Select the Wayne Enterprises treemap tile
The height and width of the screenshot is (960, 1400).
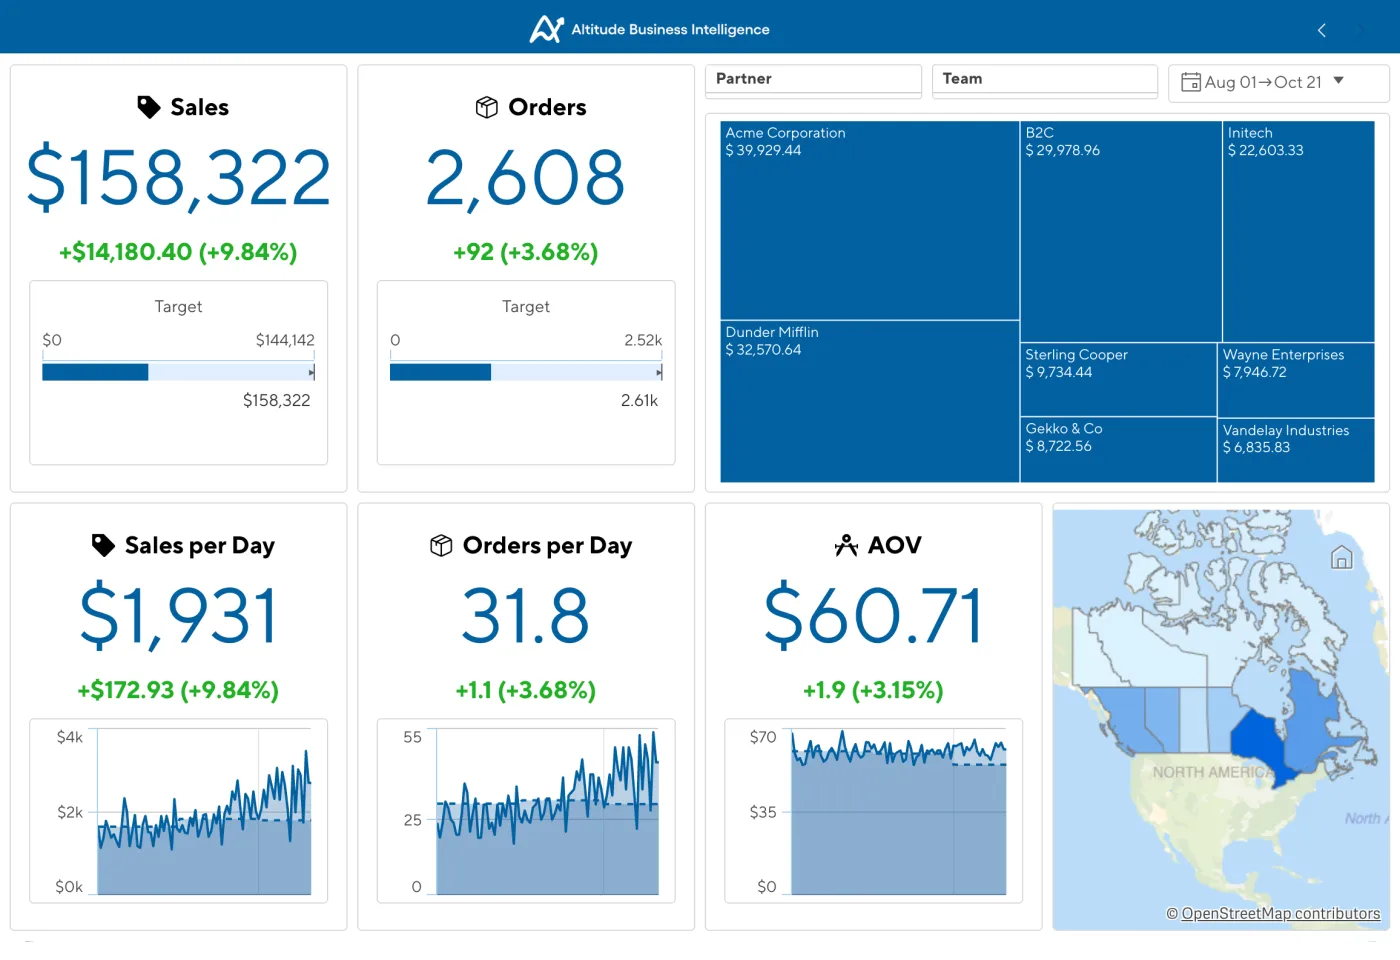click(1296, 380)
